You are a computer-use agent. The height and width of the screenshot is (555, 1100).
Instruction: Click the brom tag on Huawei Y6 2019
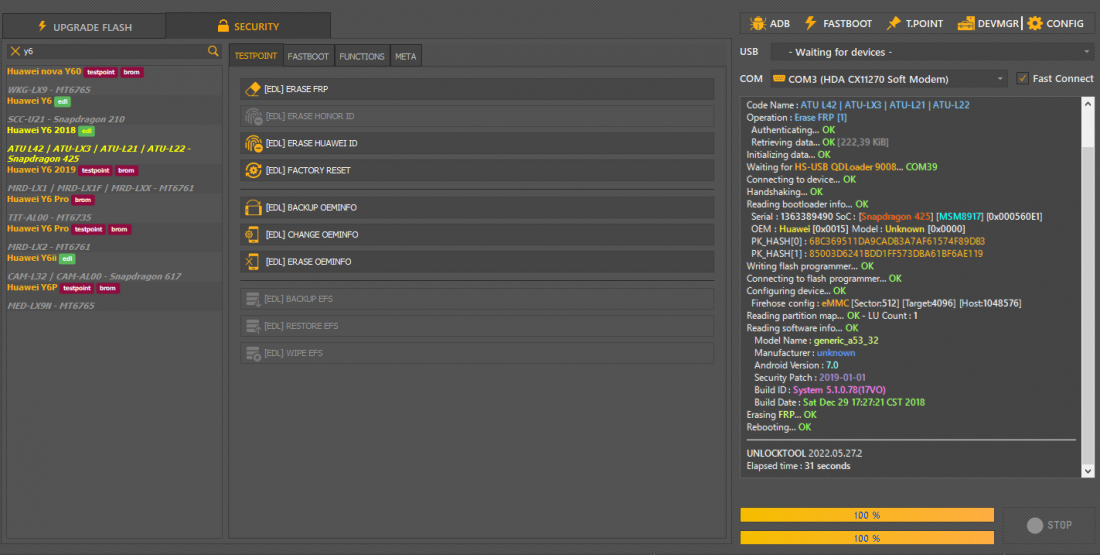[x=126, y=170]
